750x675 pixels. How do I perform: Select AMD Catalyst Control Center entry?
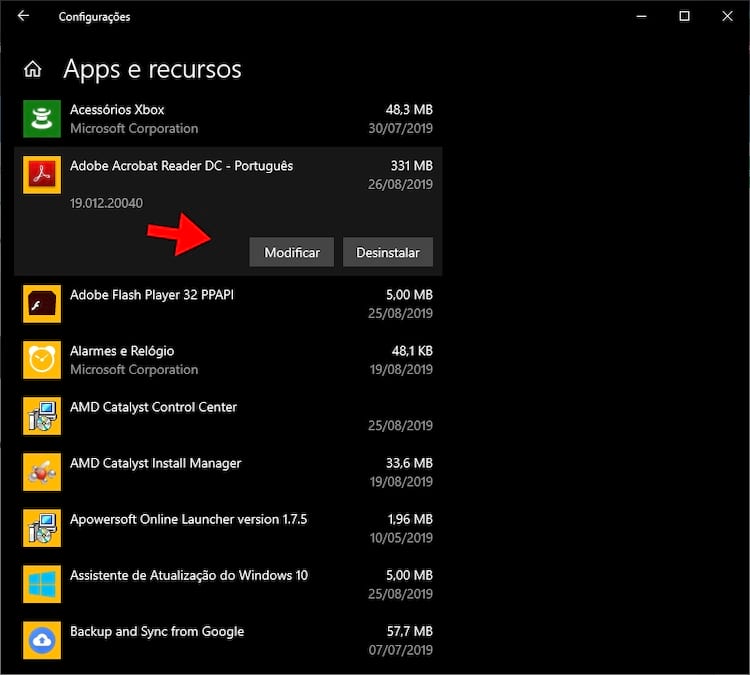click(228, 416)
